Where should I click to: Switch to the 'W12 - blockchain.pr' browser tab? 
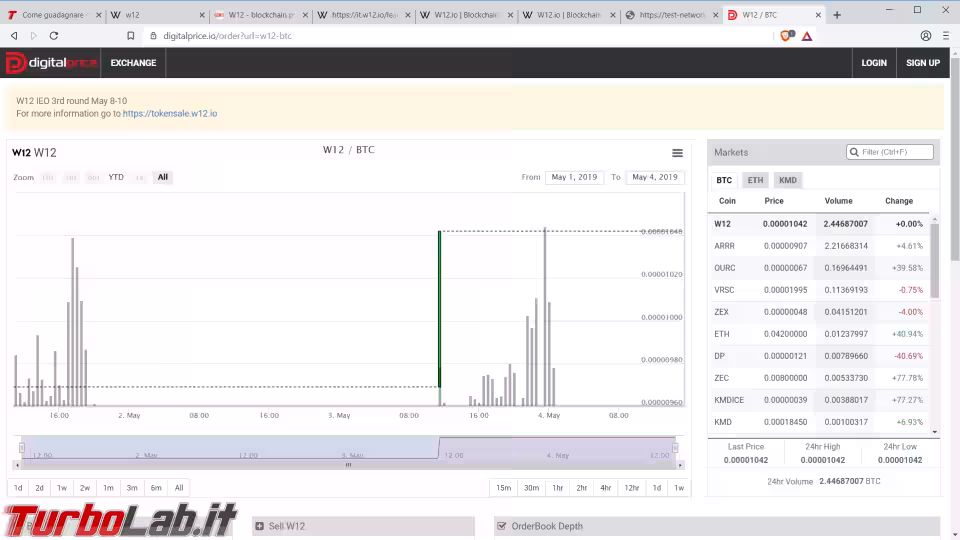click(x=260, y=15)
